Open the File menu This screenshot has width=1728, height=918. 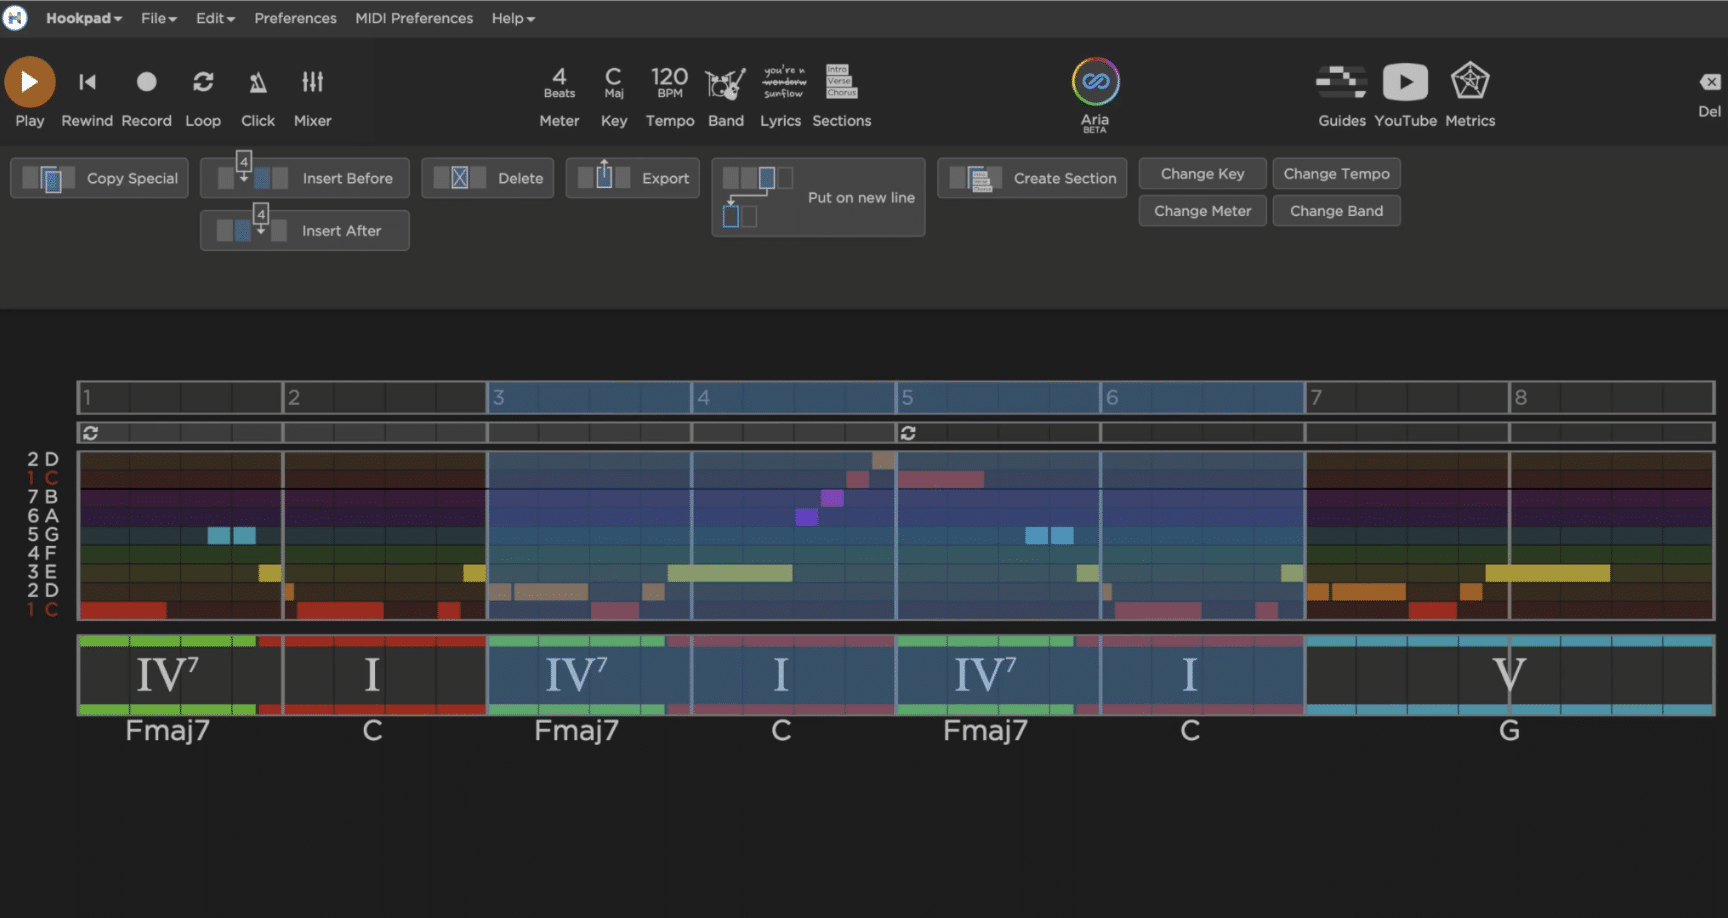point(158,18)
